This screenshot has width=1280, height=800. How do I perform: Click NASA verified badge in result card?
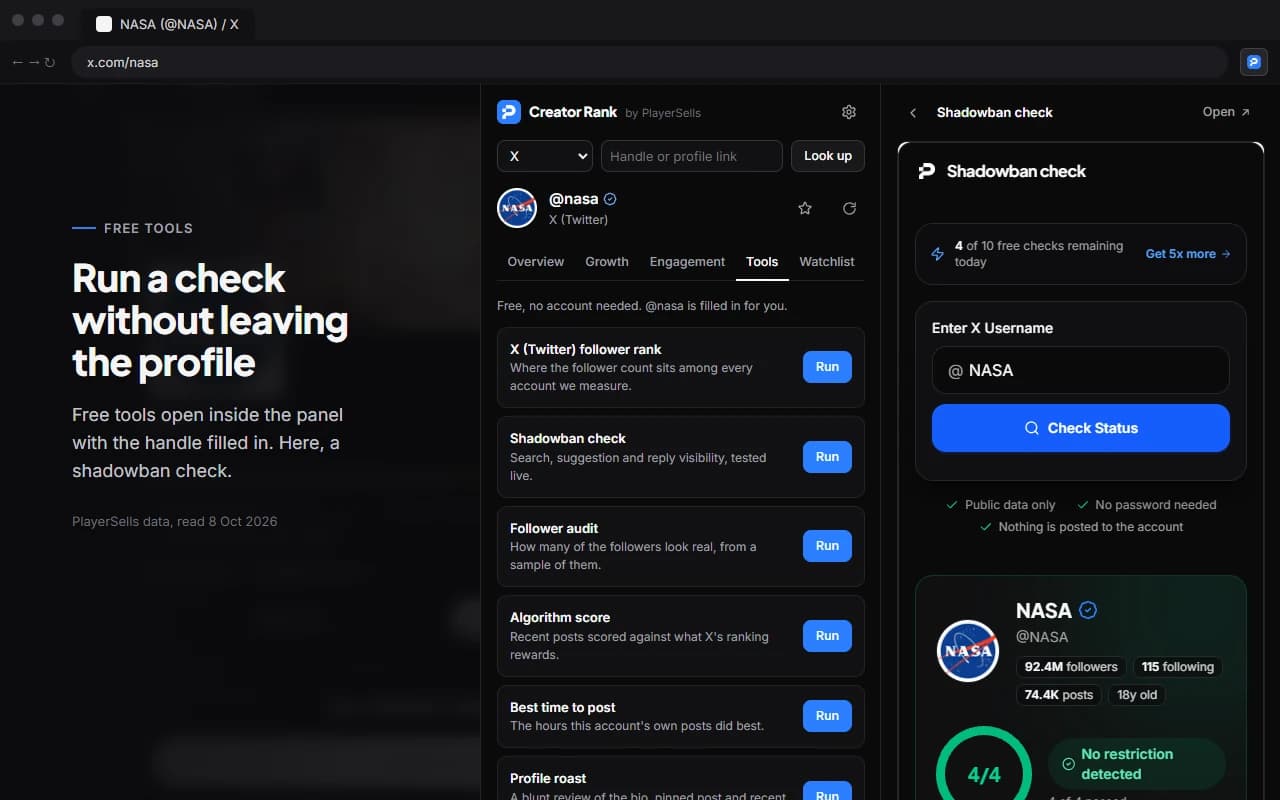coord(1089,610)
